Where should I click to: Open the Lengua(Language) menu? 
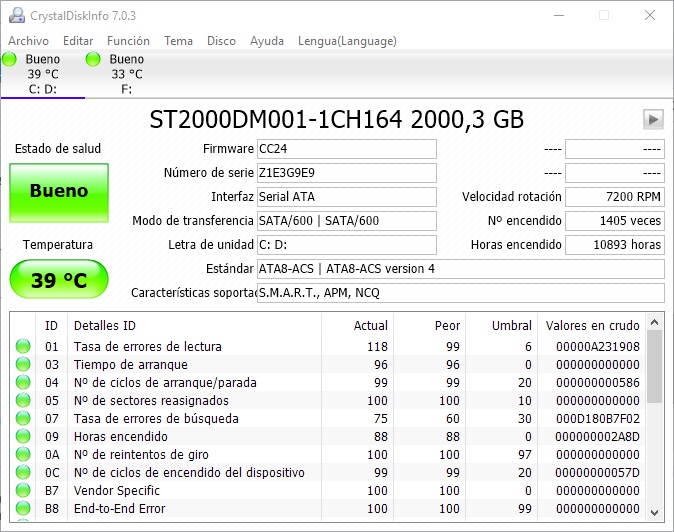point(347,41)
